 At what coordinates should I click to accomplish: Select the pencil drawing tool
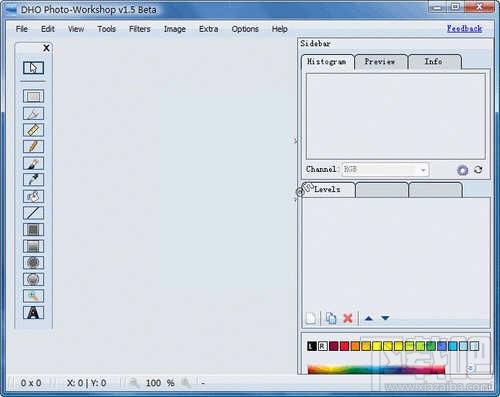pyautogui.click(x=33, y=146)
